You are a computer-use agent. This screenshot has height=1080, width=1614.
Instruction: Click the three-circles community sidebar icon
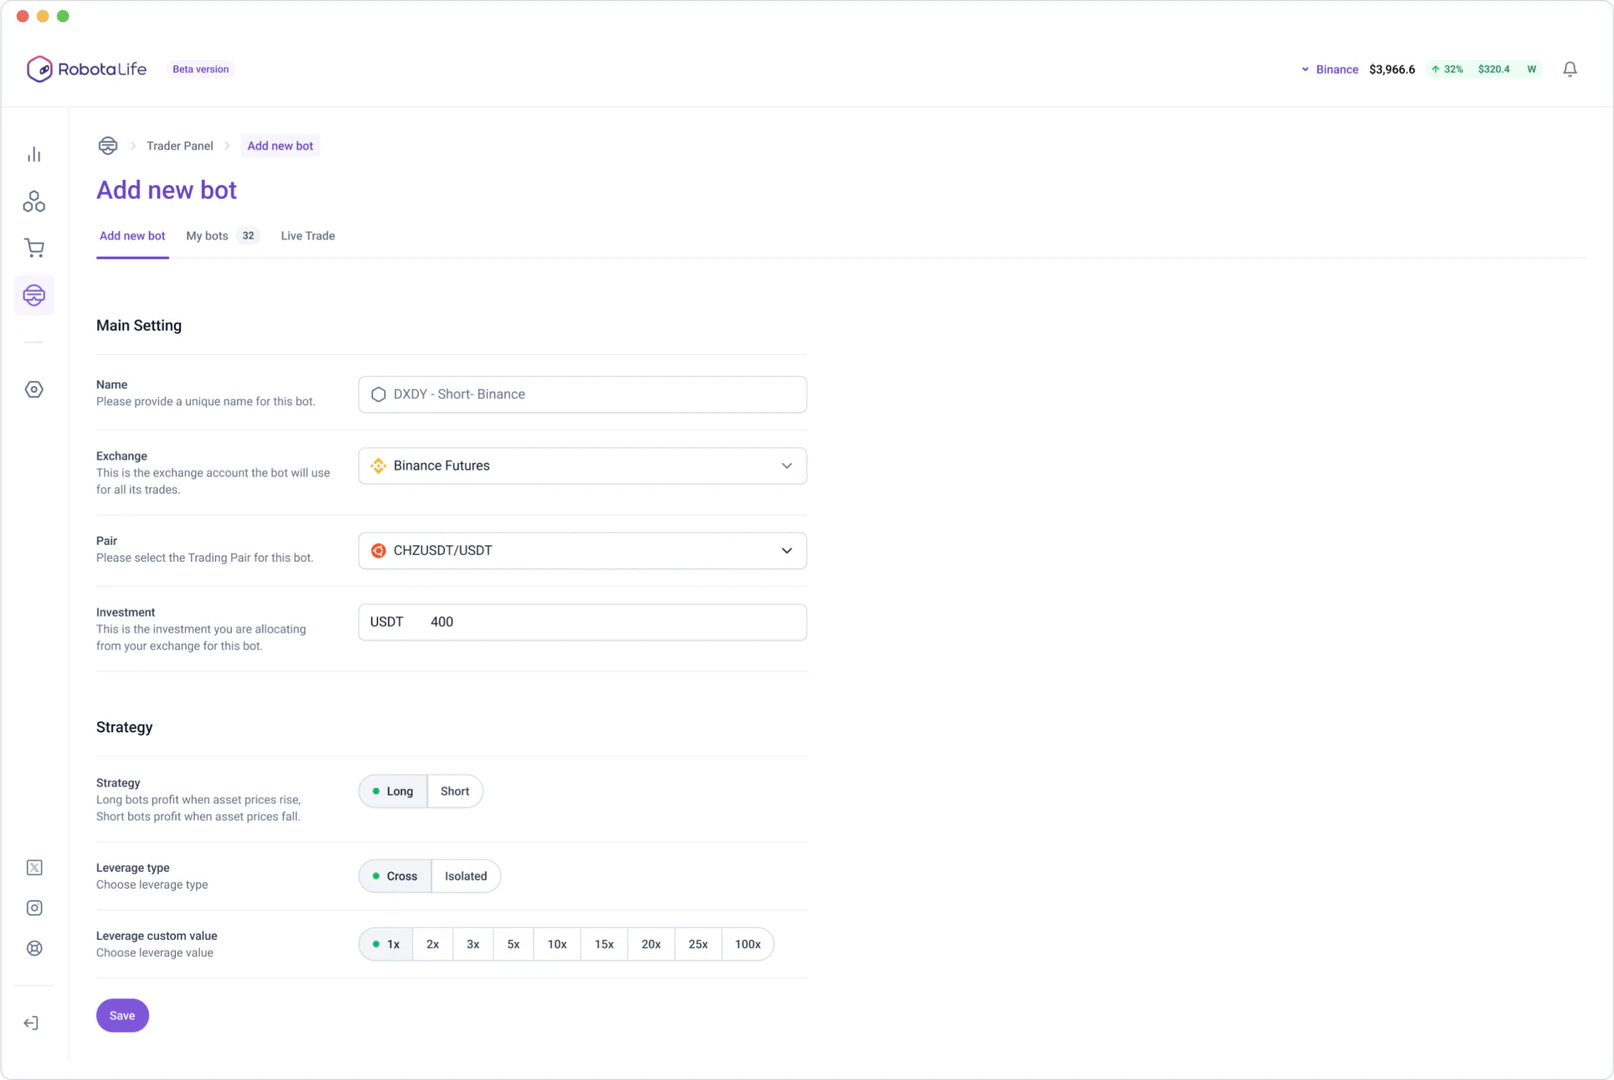click(34, 202)
